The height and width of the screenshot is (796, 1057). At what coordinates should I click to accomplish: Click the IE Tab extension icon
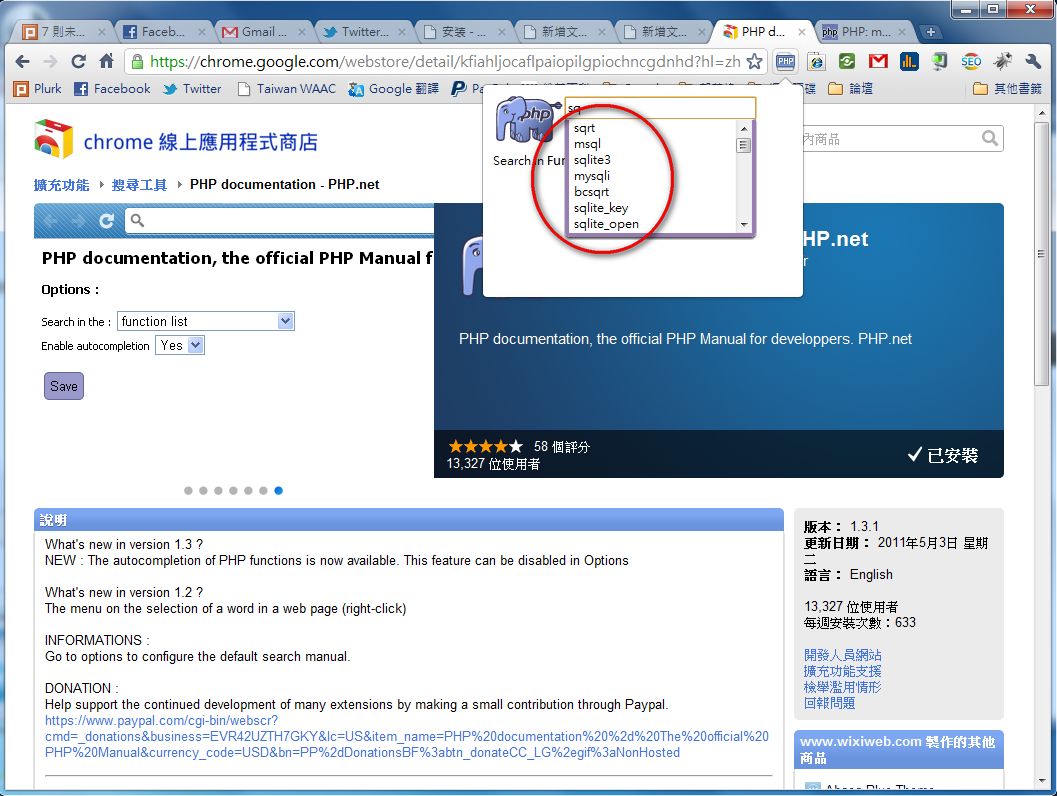coord(816,62)
